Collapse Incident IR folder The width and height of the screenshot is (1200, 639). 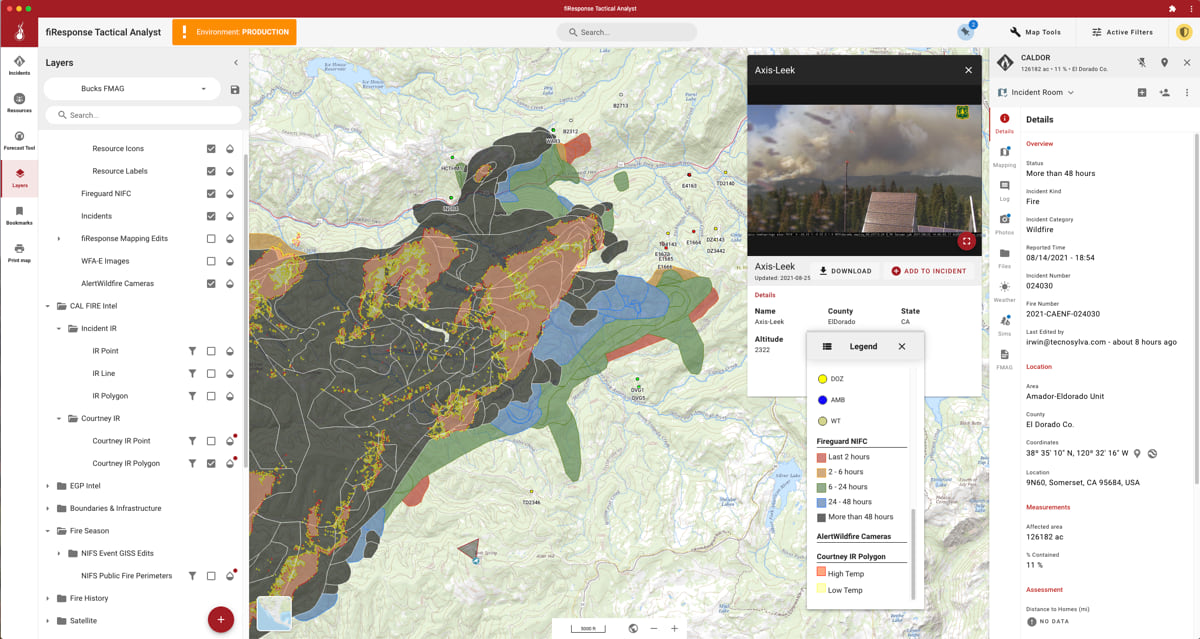[x=59, y=328]
